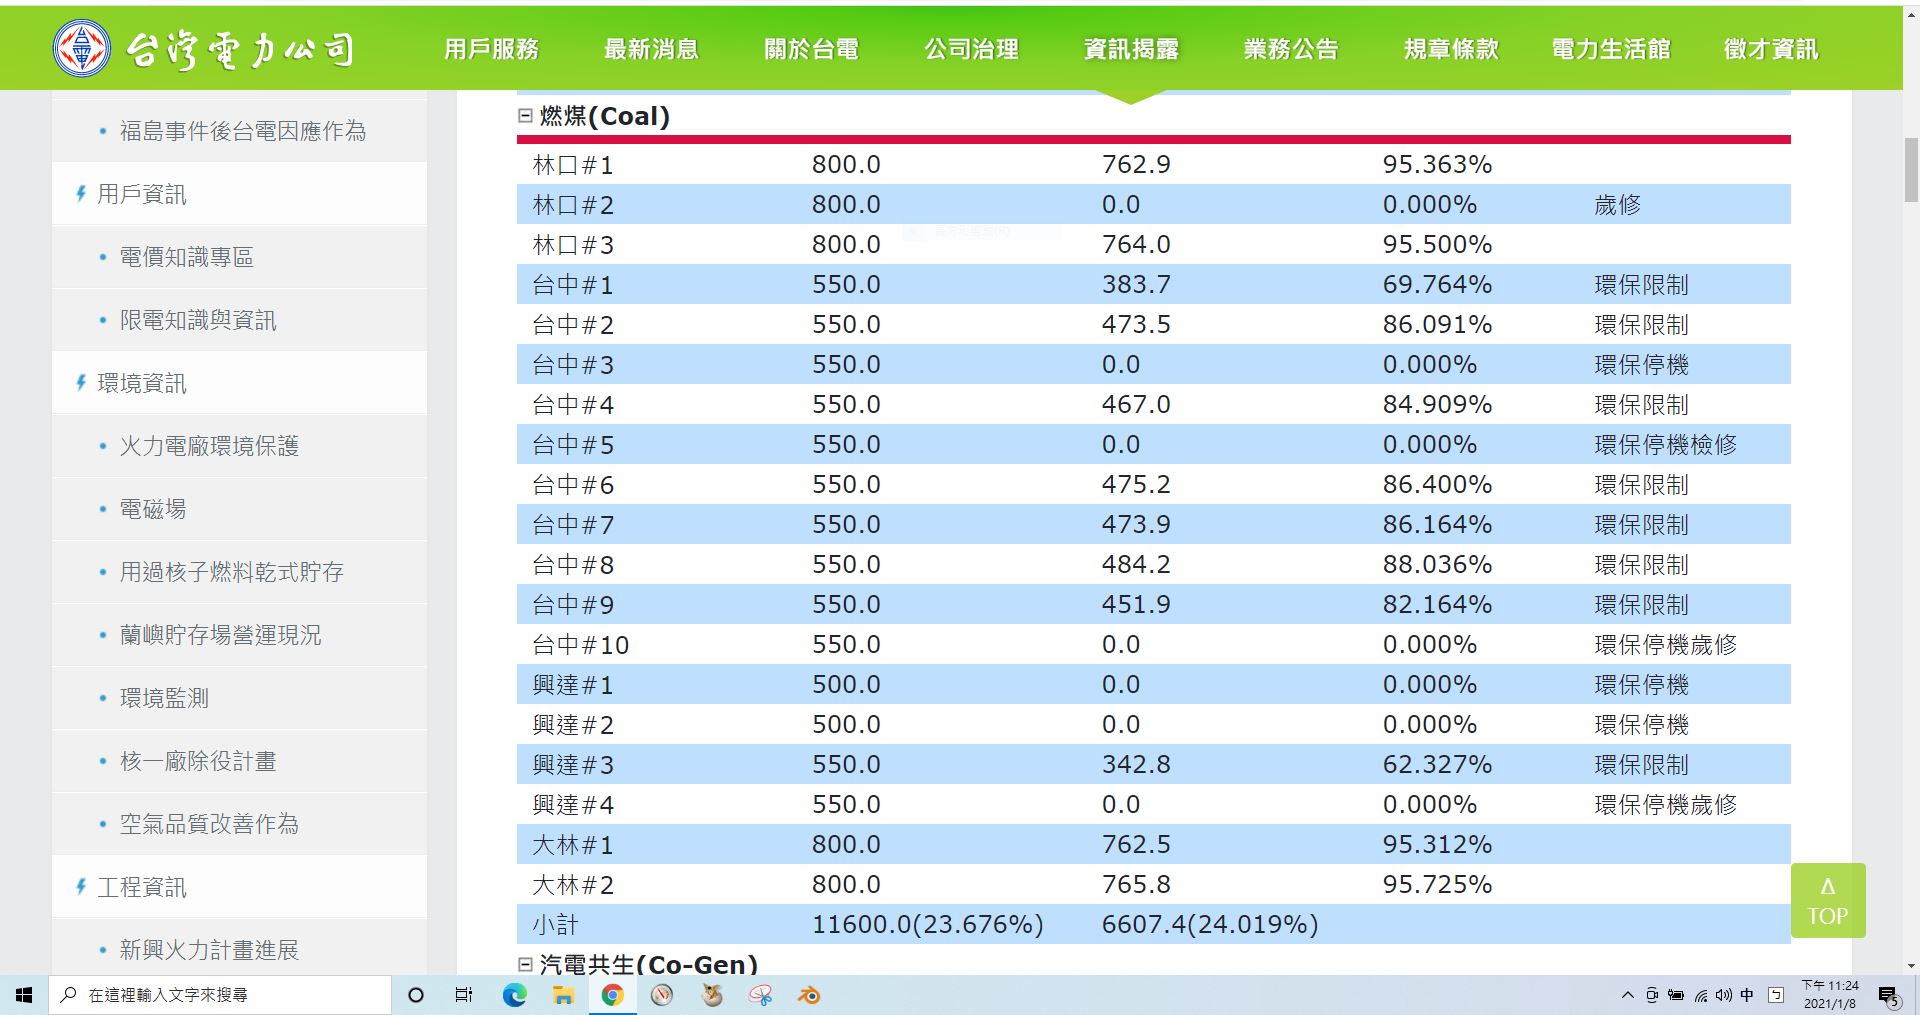1920x1015 pixels.
Task: Open the 業務公告 menu
Action: 1291,49
